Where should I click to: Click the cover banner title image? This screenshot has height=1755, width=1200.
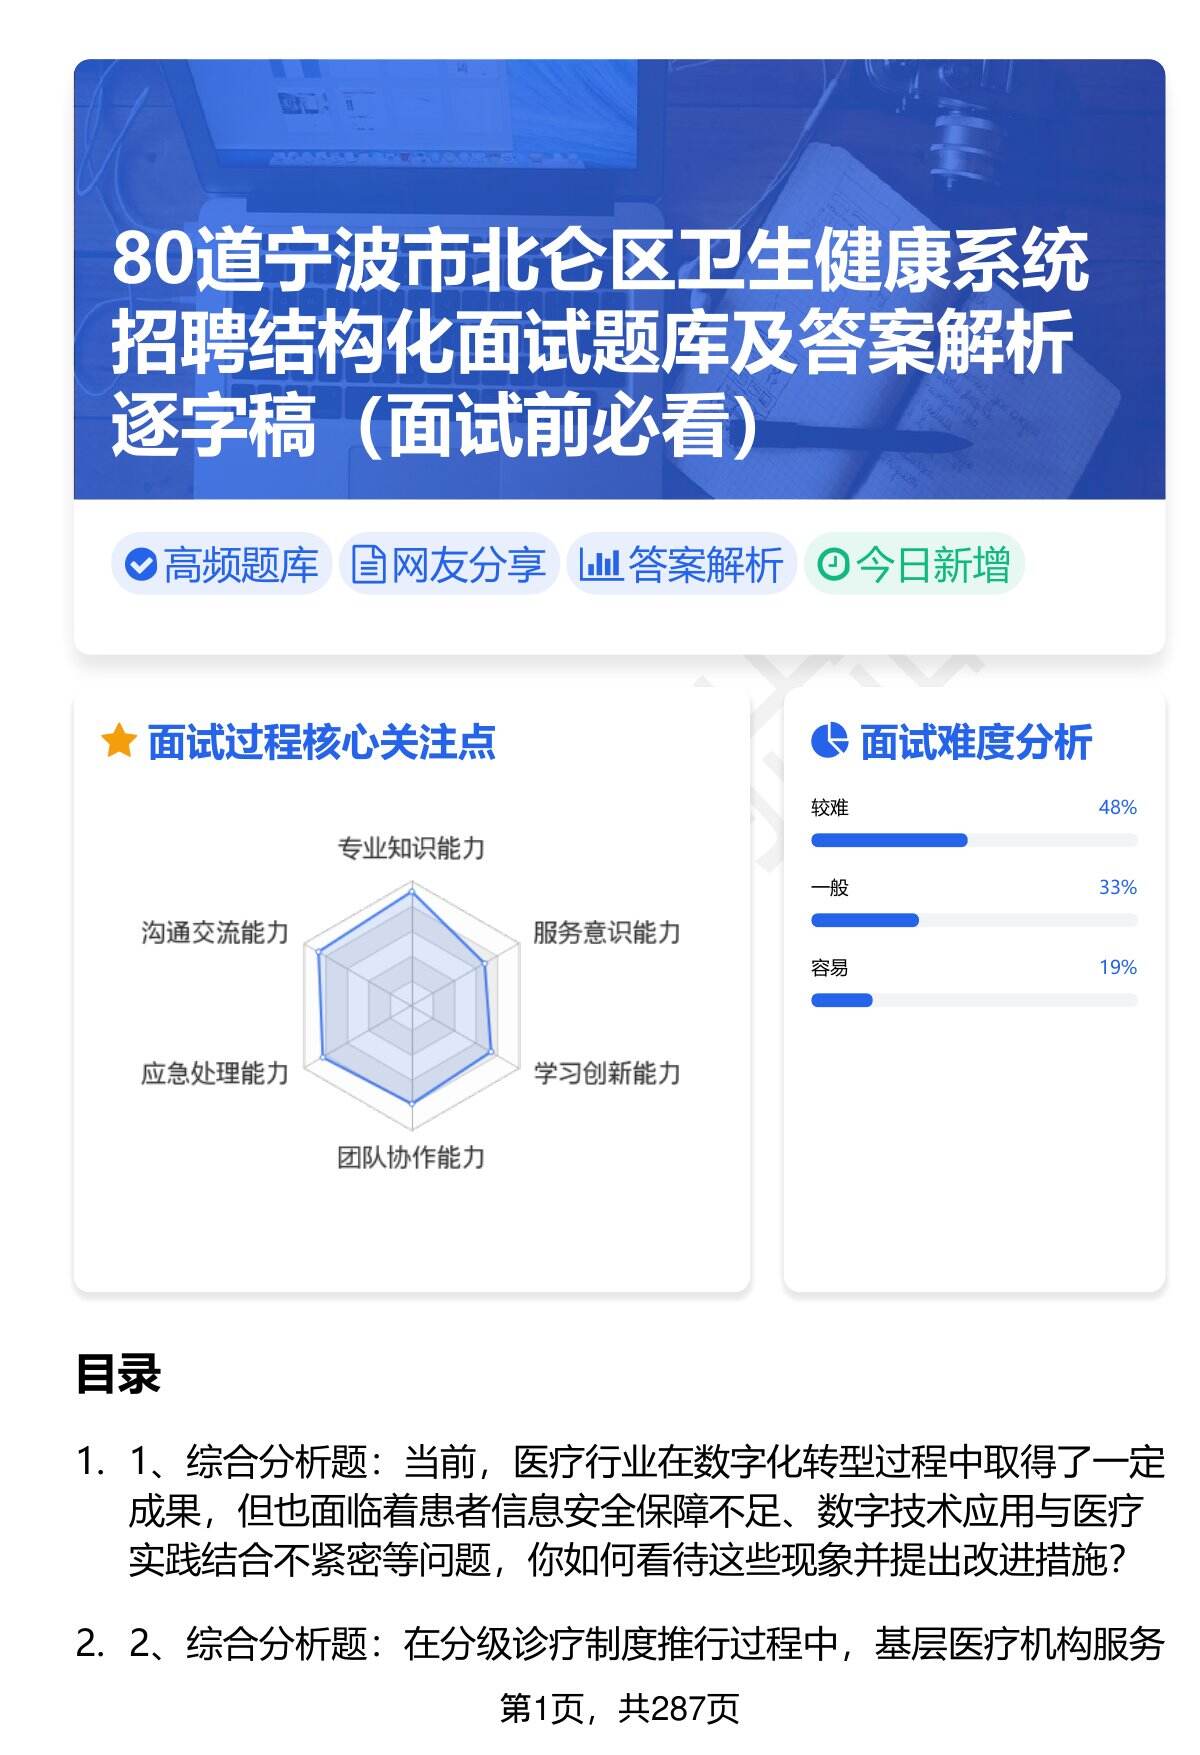pyautogui.click(x=619, y=279)
